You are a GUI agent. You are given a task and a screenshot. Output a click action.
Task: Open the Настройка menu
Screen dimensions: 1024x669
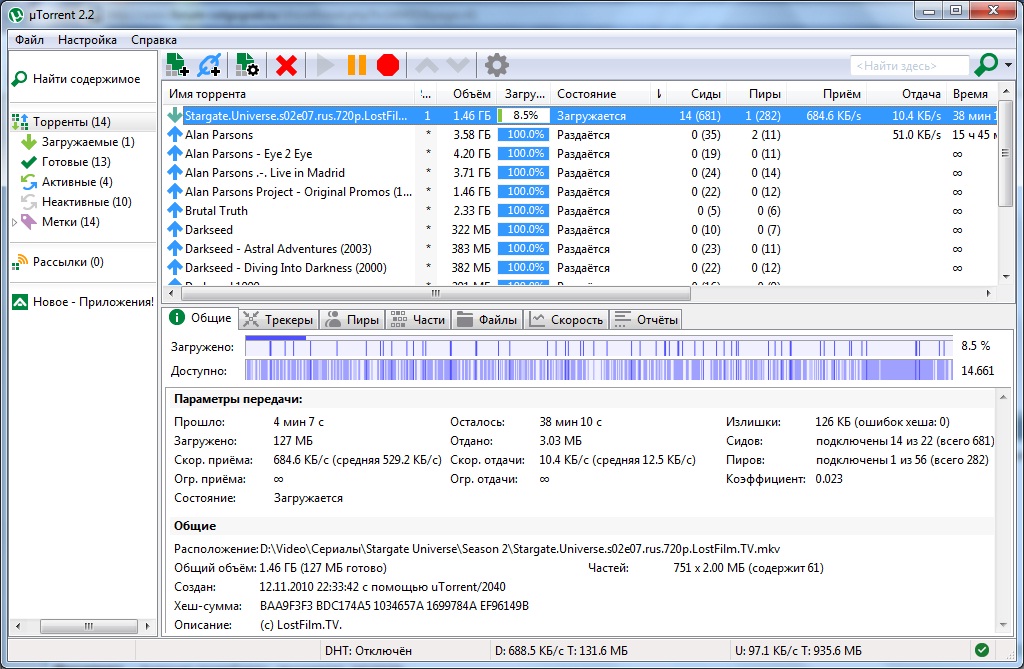87,40
